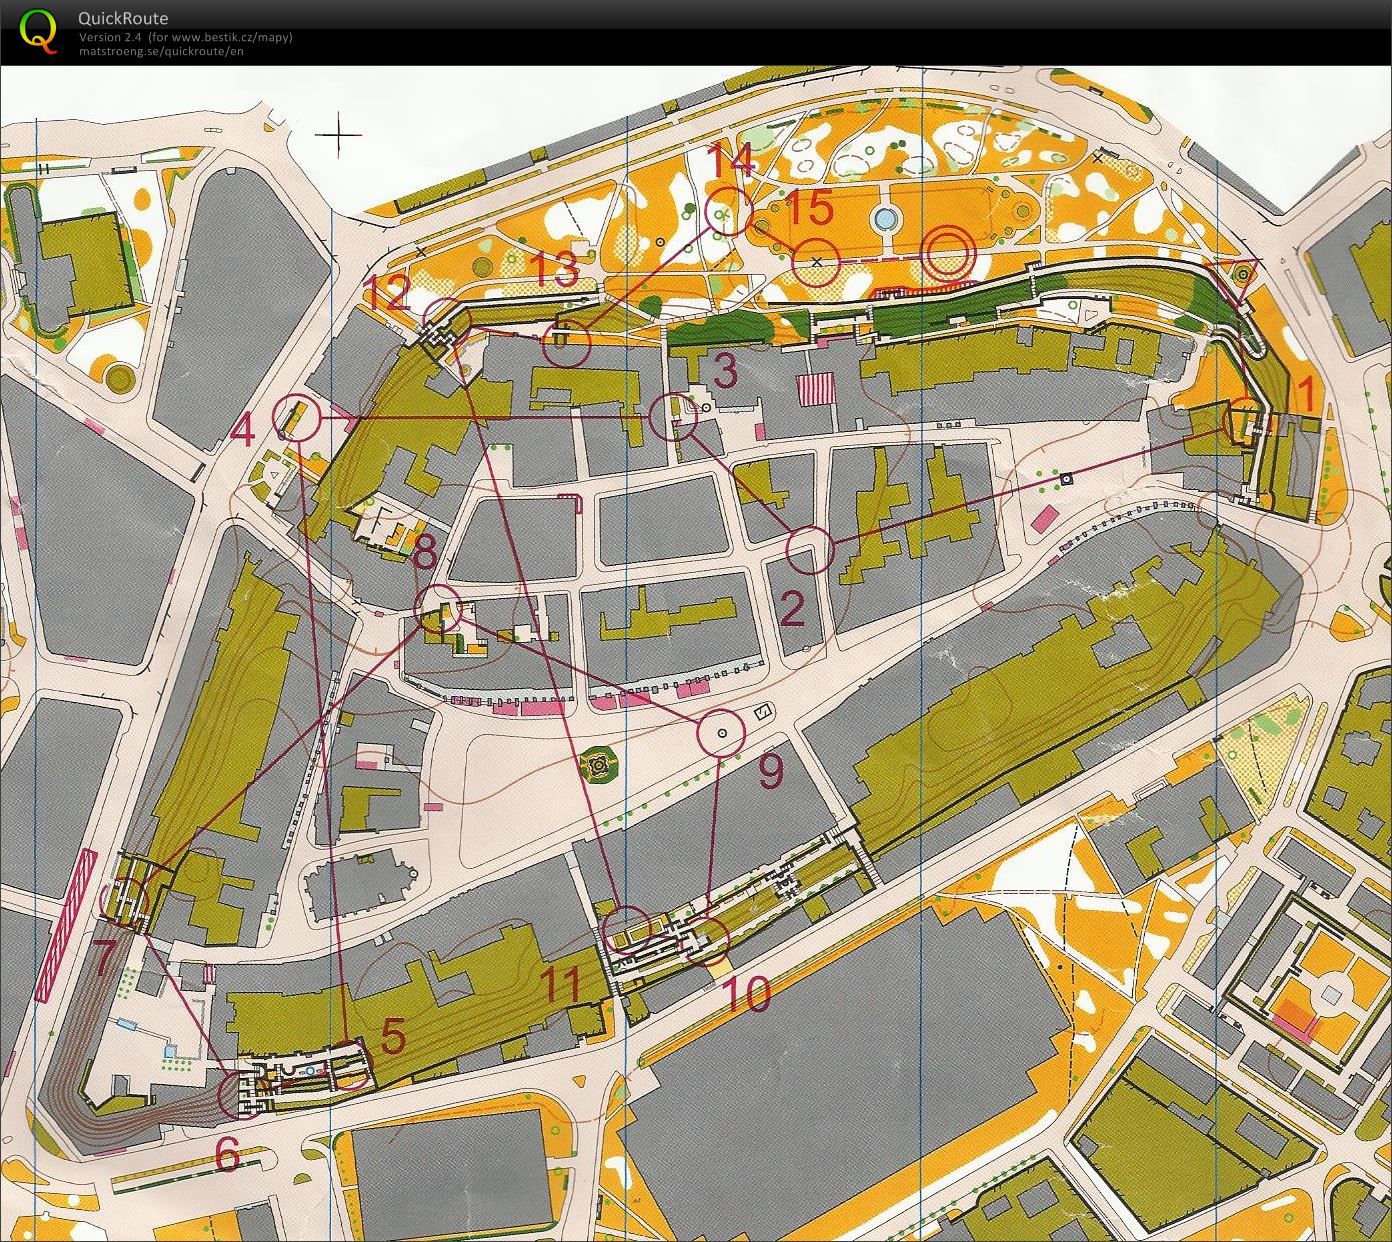Select the start triangle on the map

tap(1238, 277)
